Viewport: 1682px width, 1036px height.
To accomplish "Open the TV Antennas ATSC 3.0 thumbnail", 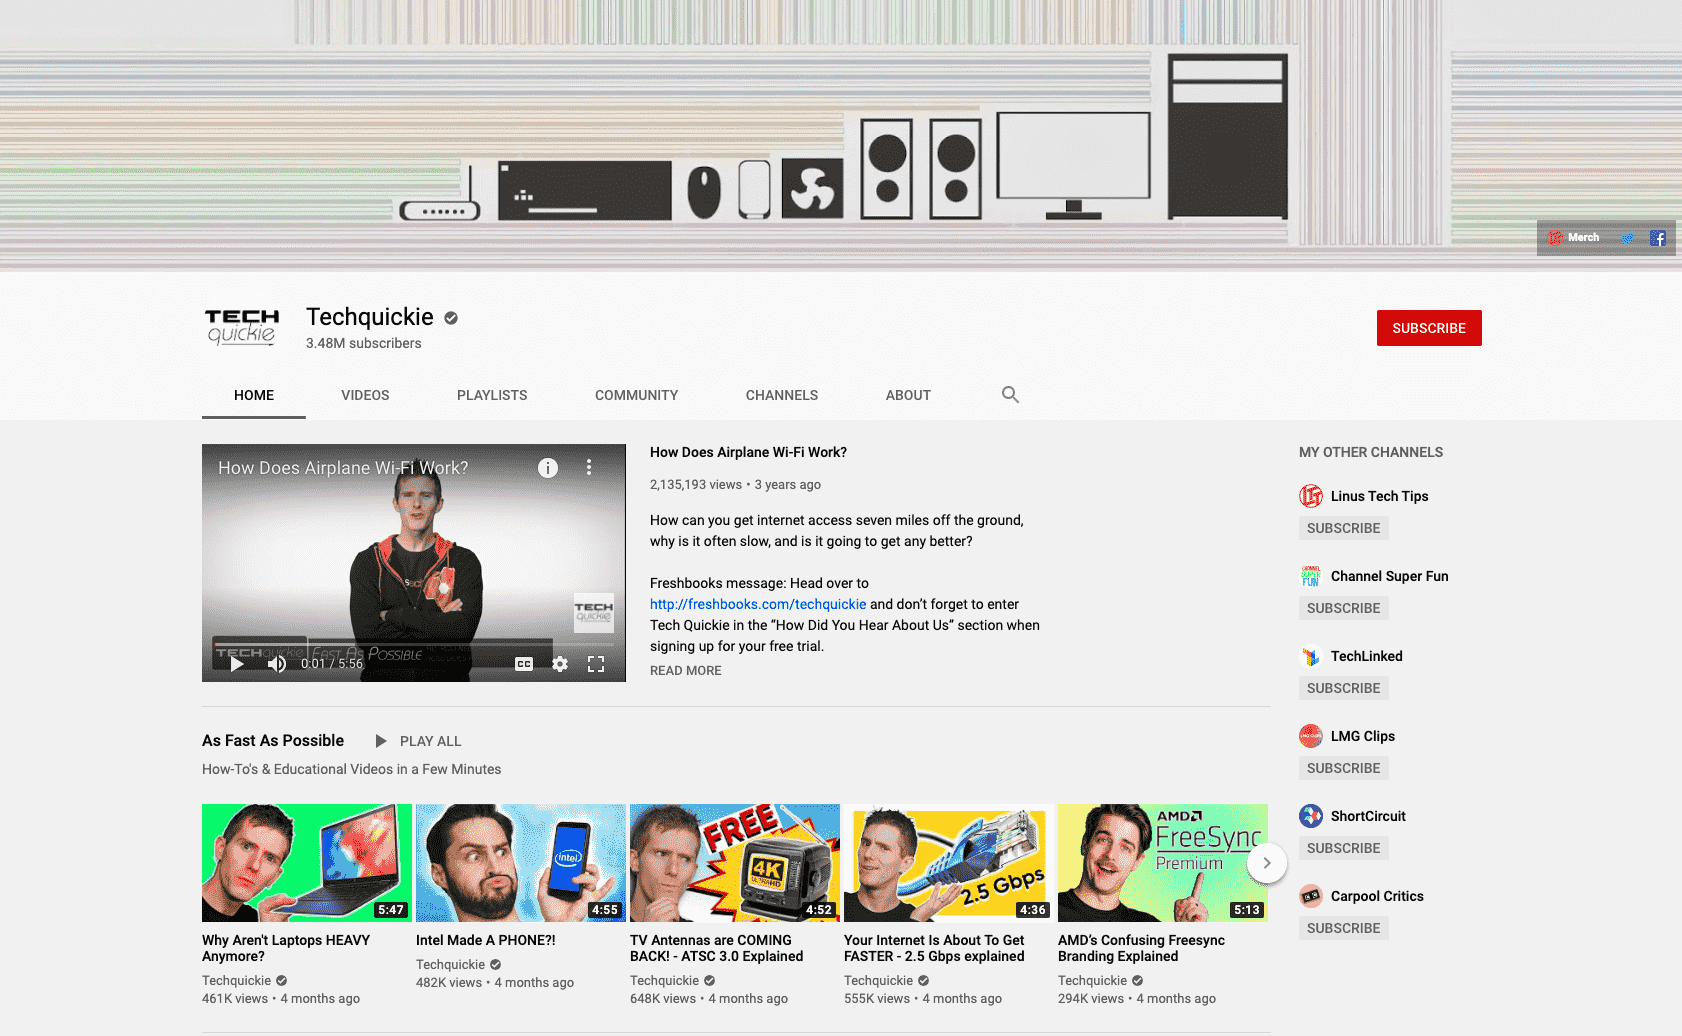I will point(735,863).
